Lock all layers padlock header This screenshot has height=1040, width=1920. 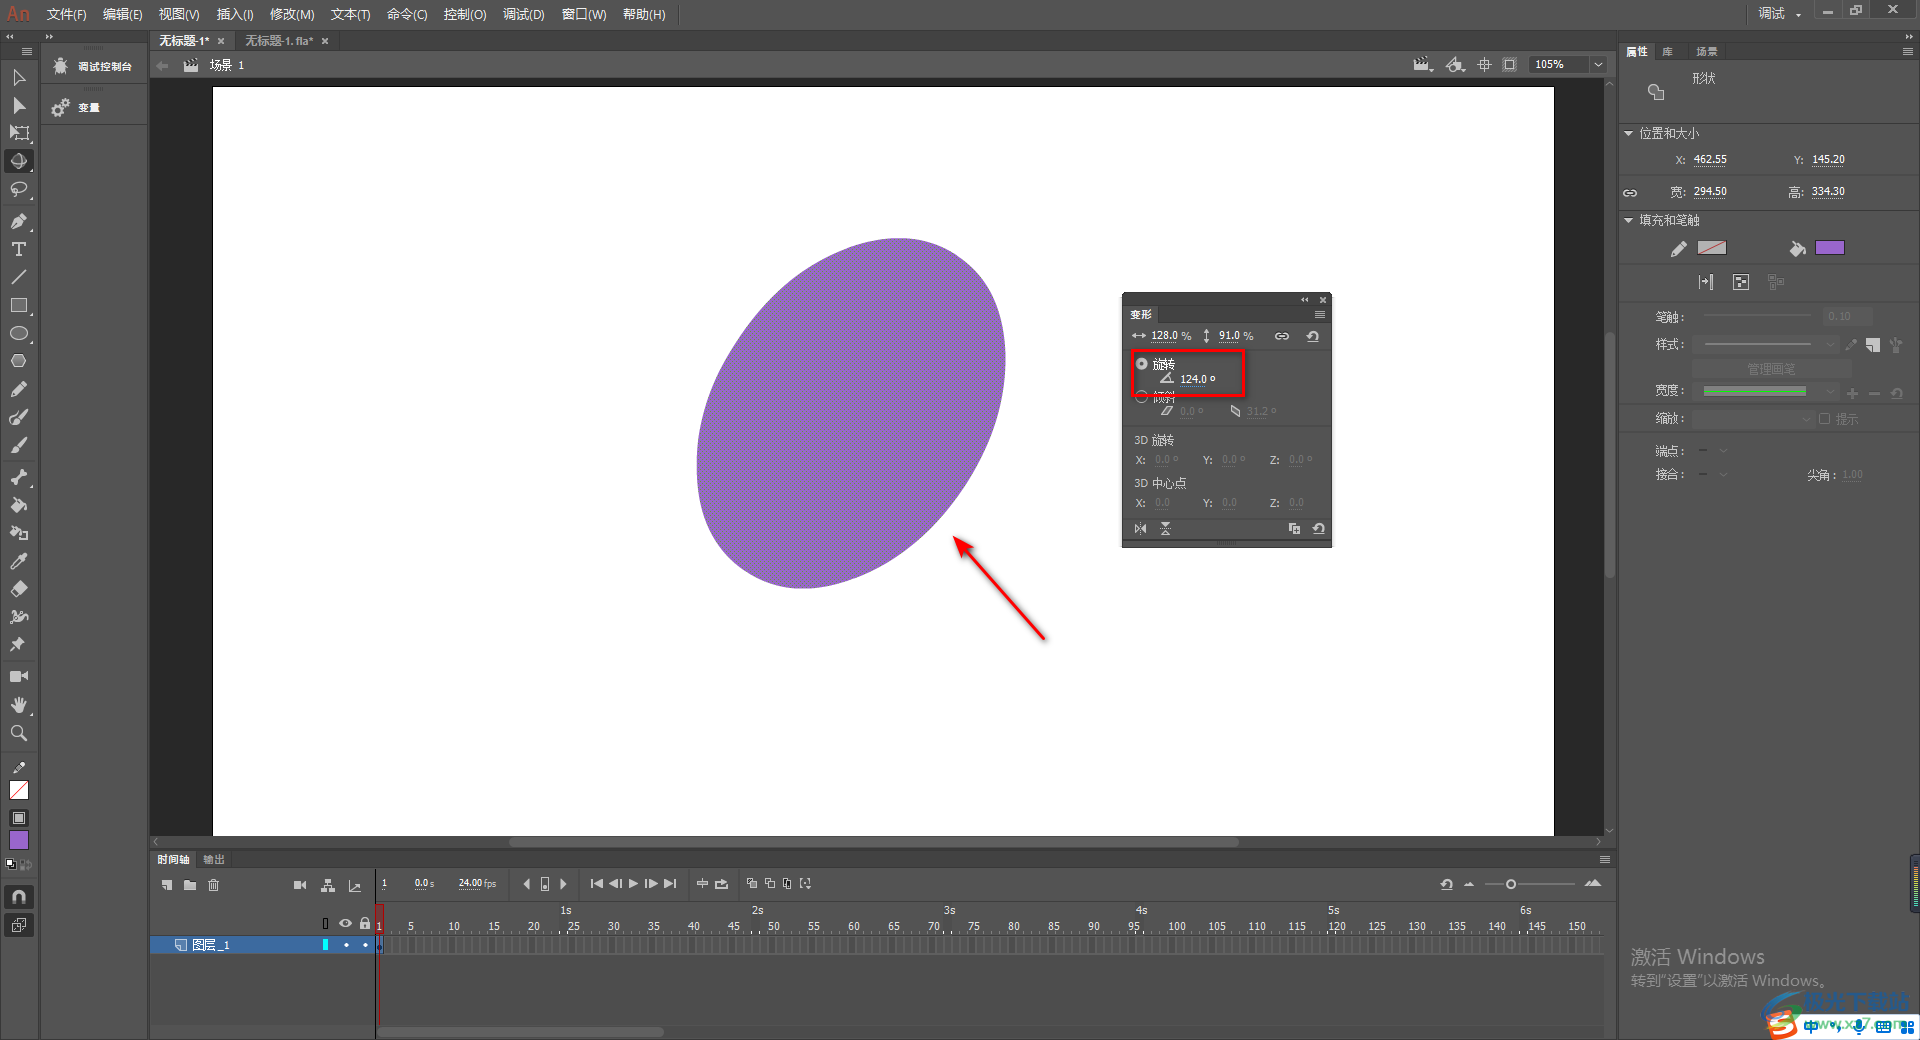365,923
